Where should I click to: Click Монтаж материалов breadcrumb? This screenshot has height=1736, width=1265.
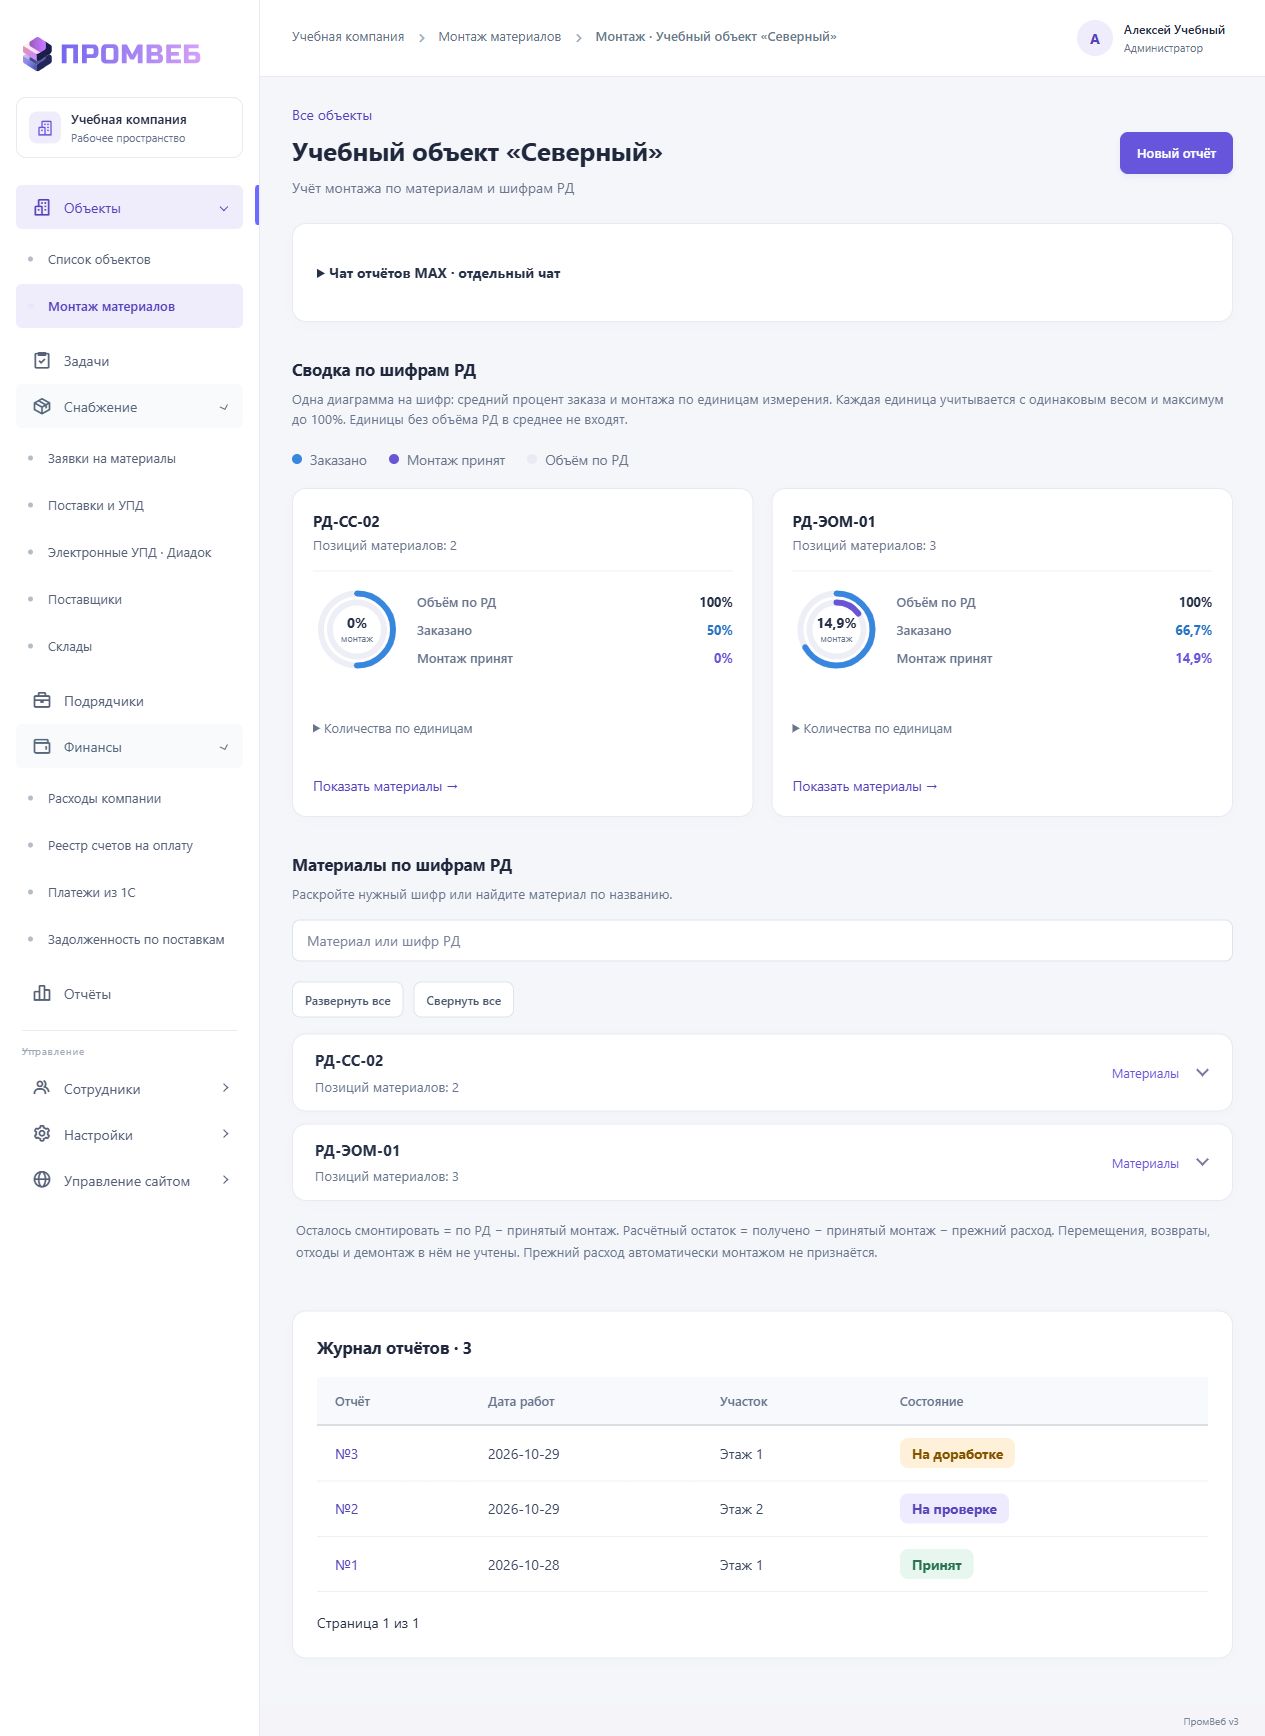[500, 37]
